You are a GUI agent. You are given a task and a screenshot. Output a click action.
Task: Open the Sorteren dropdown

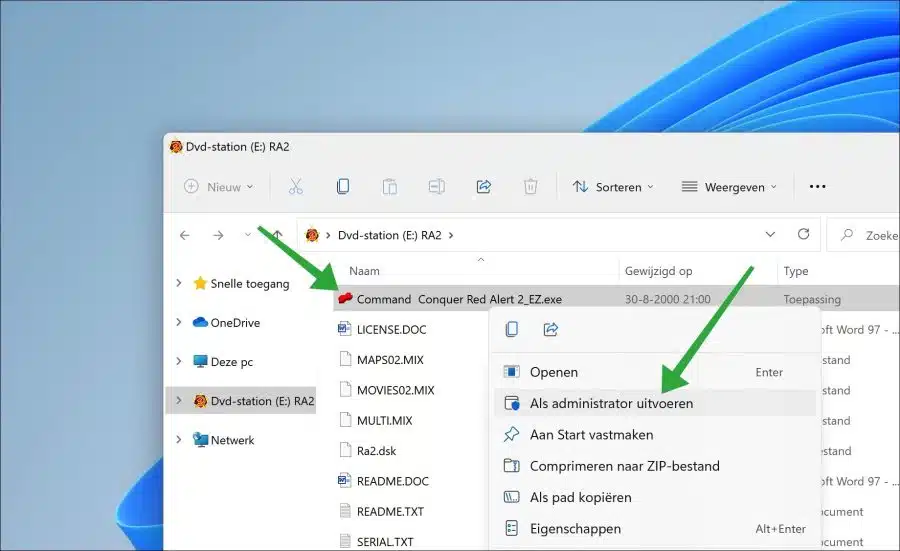pyautogui.click(x=613, y=187)
